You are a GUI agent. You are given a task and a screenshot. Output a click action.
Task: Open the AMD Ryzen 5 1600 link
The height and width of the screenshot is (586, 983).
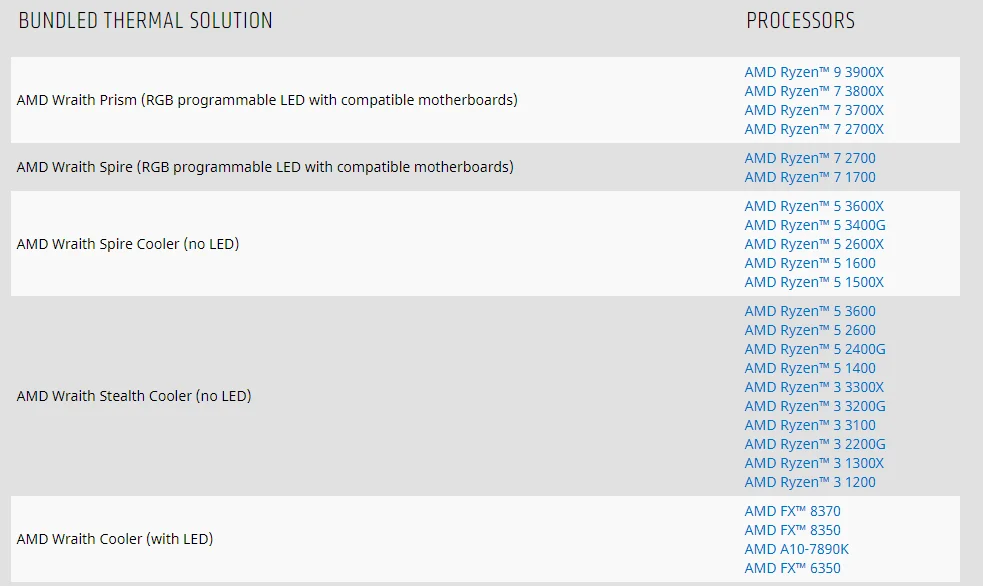[810, 263]
